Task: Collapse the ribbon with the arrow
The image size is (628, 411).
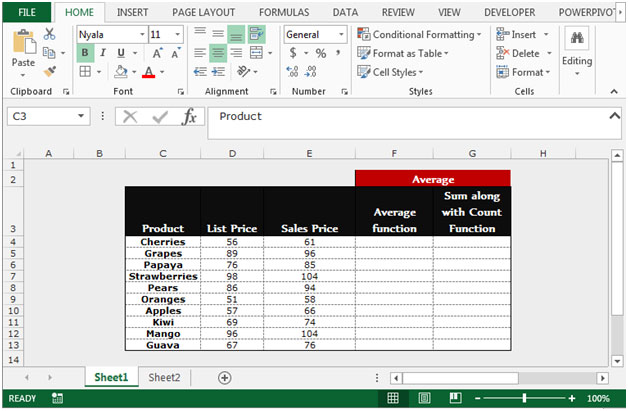Action: (x=614, y=92)
